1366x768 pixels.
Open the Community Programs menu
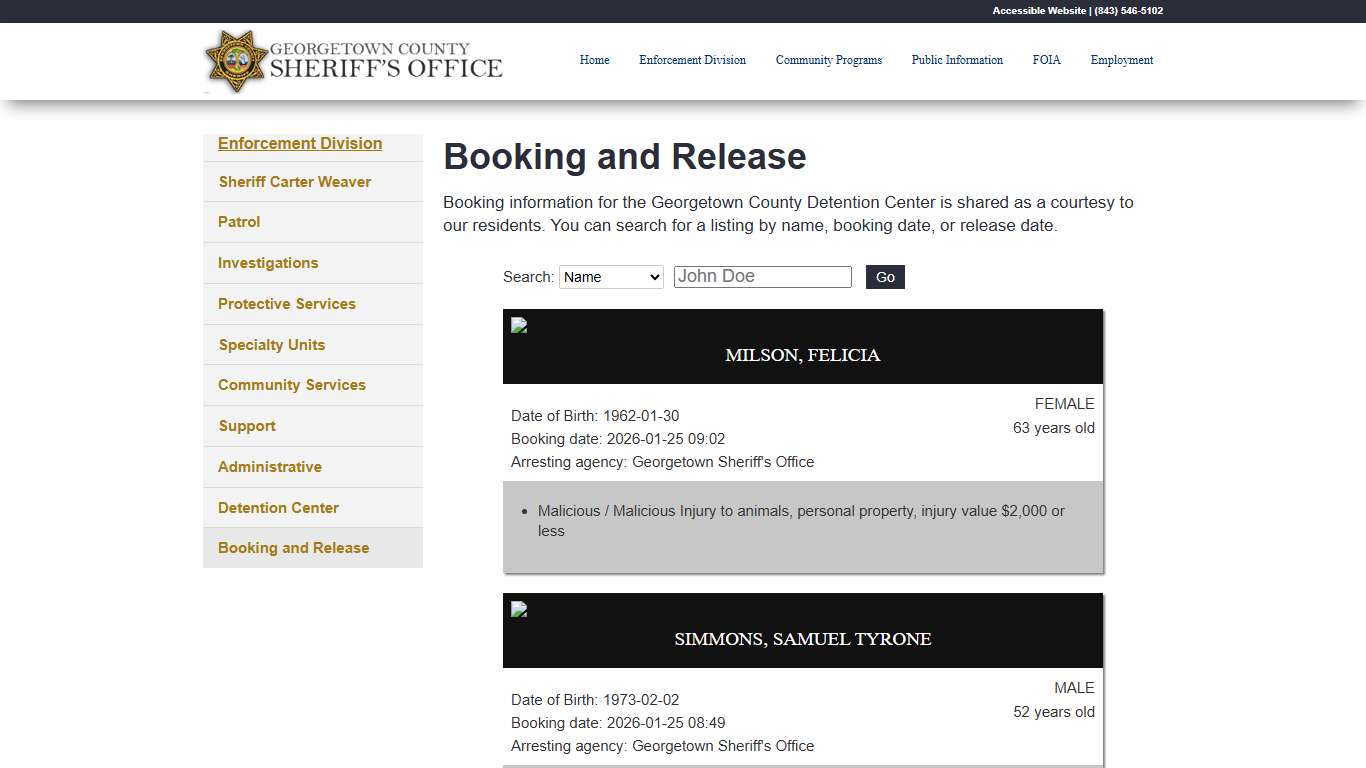tap(829, 60)
